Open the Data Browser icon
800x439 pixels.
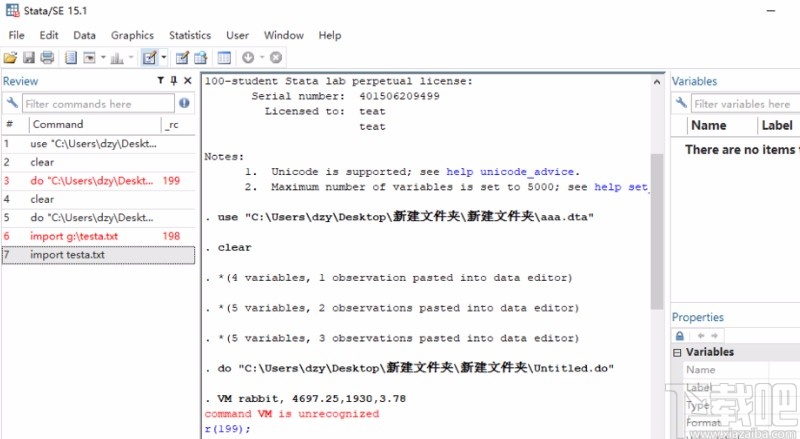point(201,58)
